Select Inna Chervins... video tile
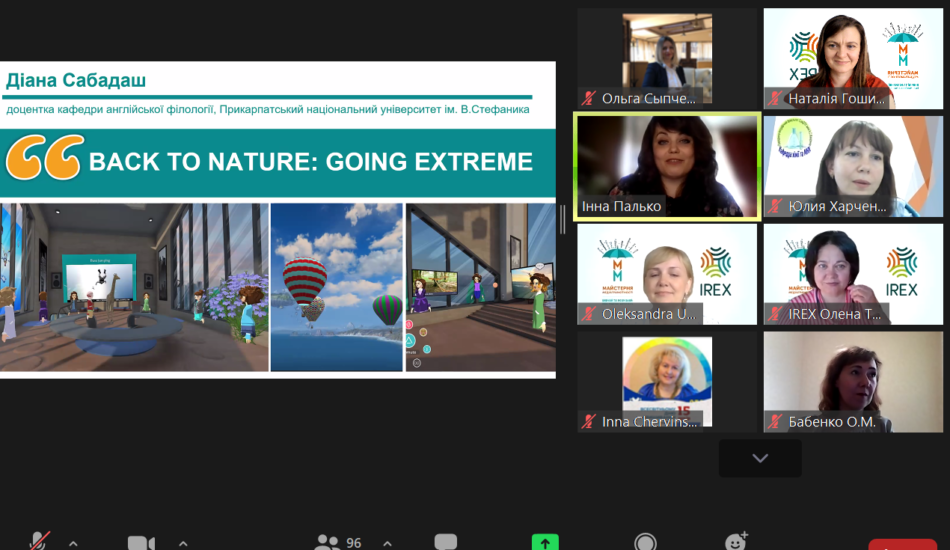 point(667,382)
